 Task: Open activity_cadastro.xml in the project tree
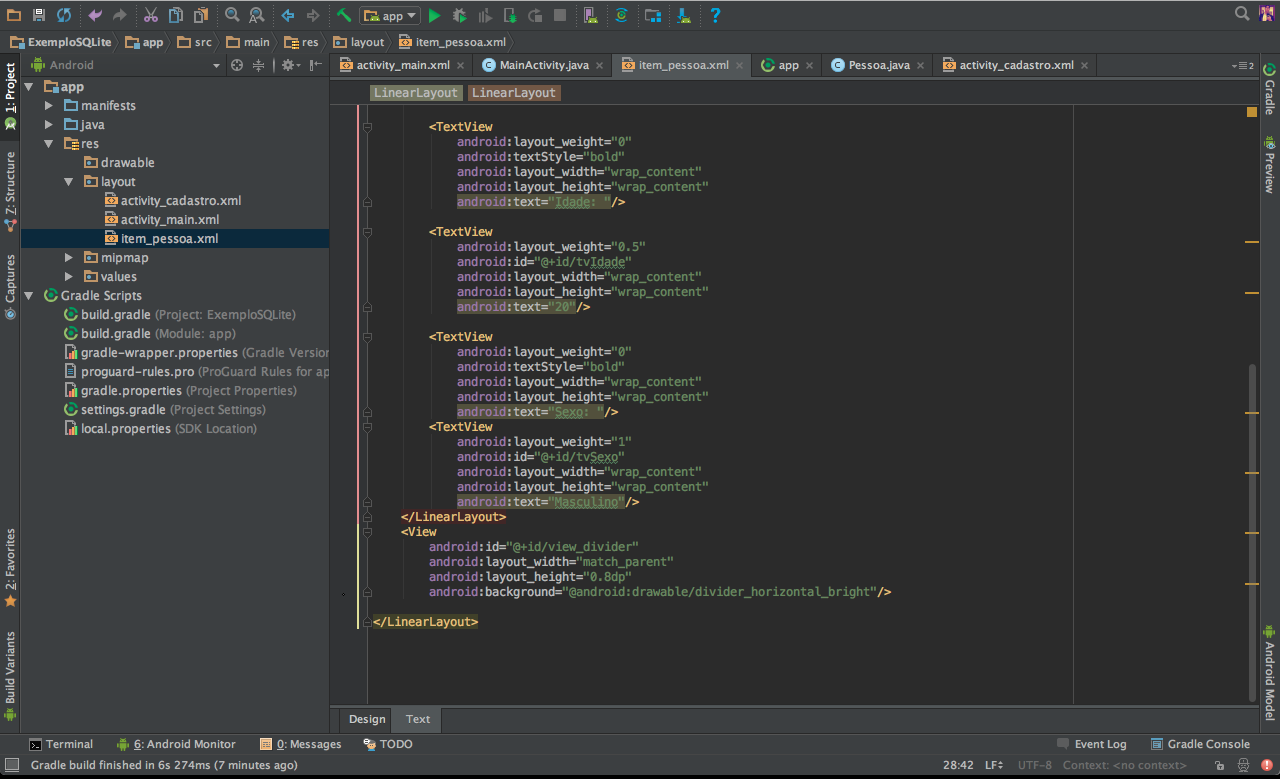point(180,201)
